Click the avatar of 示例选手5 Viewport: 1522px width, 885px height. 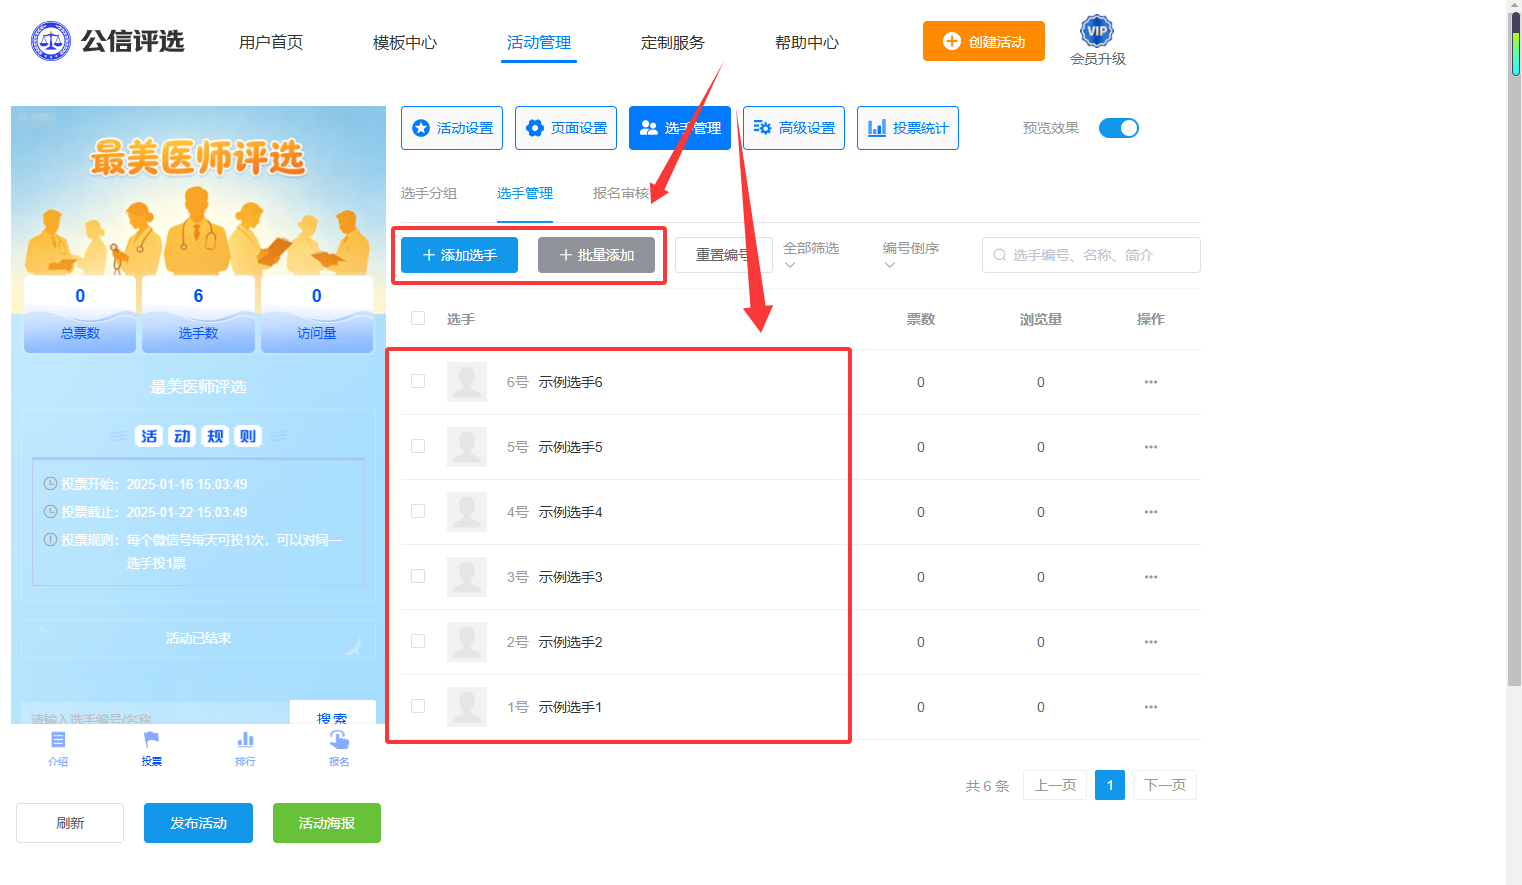(467, 447)
